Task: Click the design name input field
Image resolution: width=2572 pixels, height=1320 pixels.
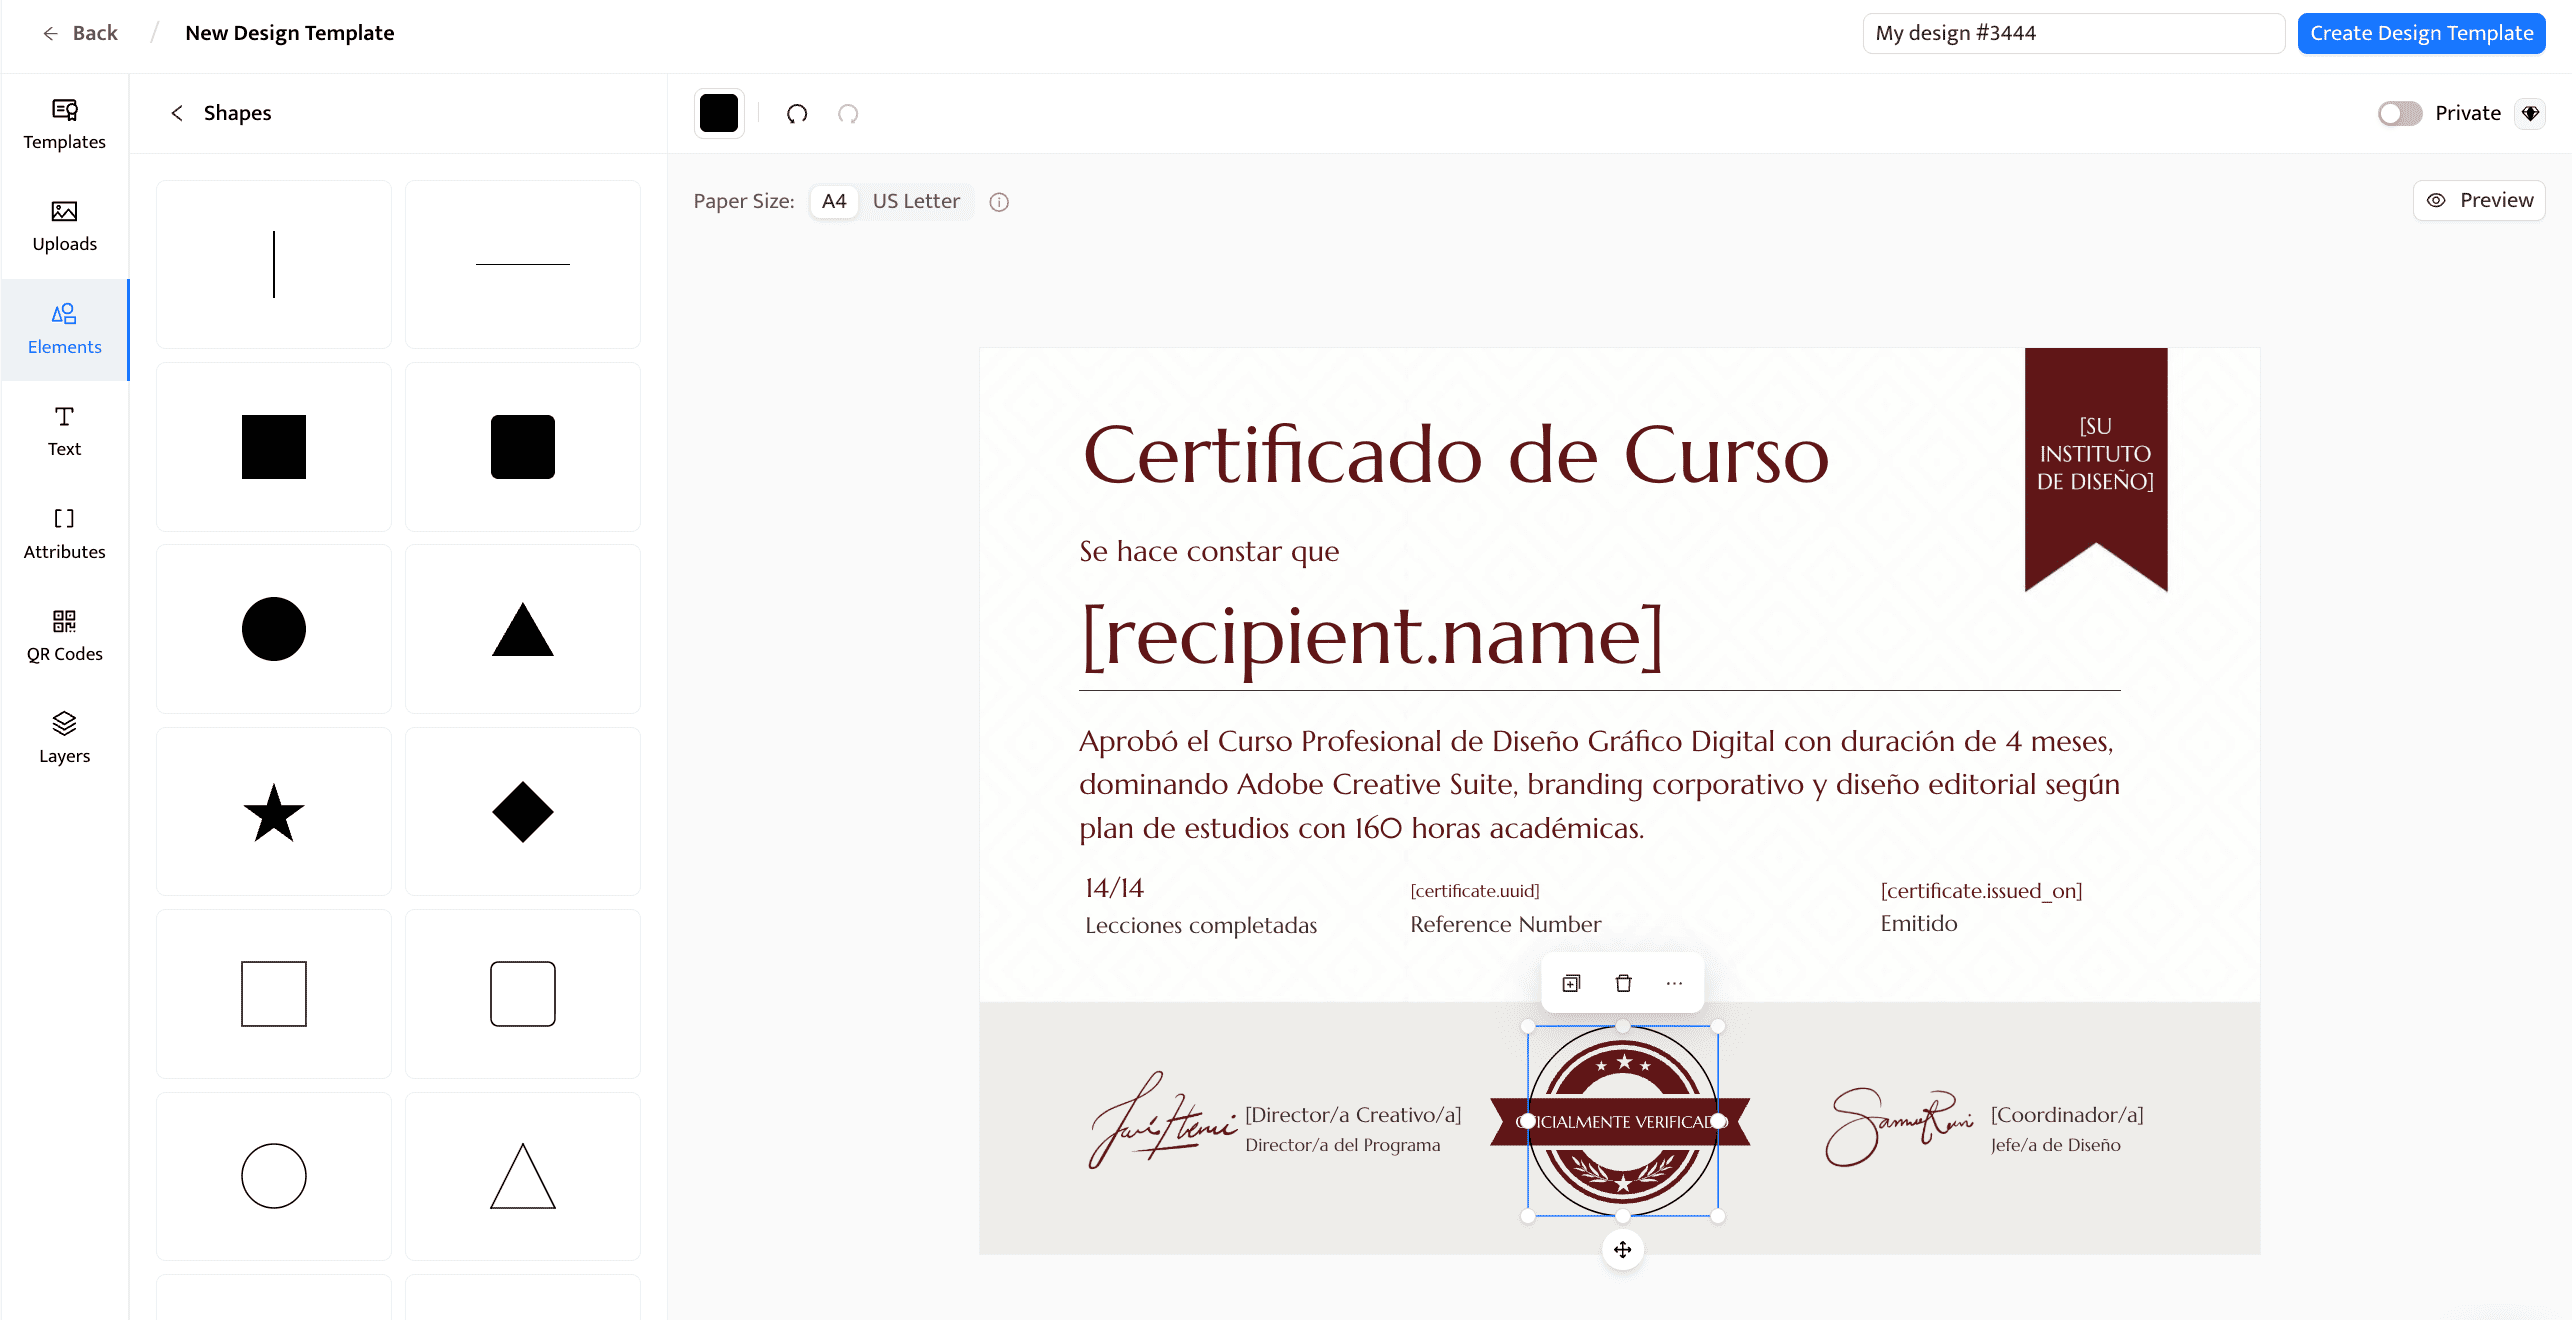Action: click(2073, 33)
